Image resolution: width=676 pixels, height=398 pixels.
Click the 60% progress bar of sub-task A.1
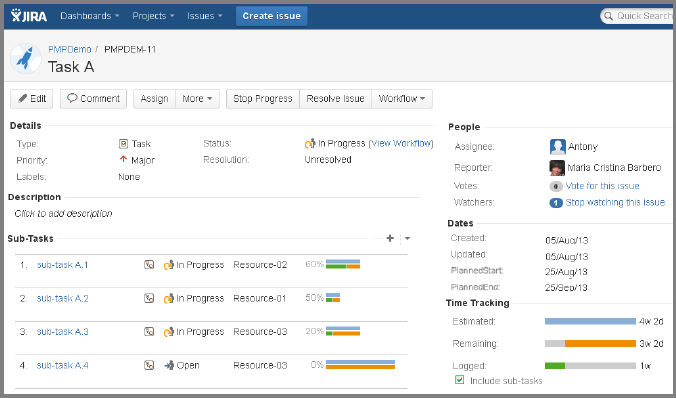[343, 264]
